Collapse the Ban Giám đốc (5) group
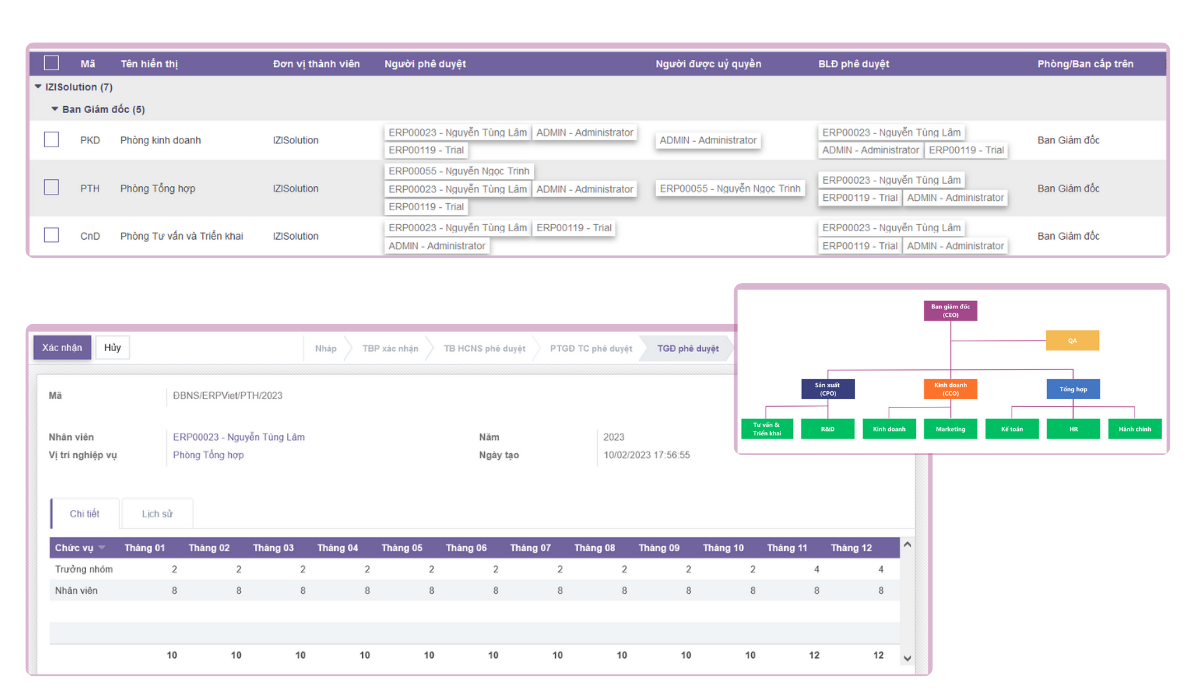The height and width of the screenshot is (691, 1200). point(55,109)
